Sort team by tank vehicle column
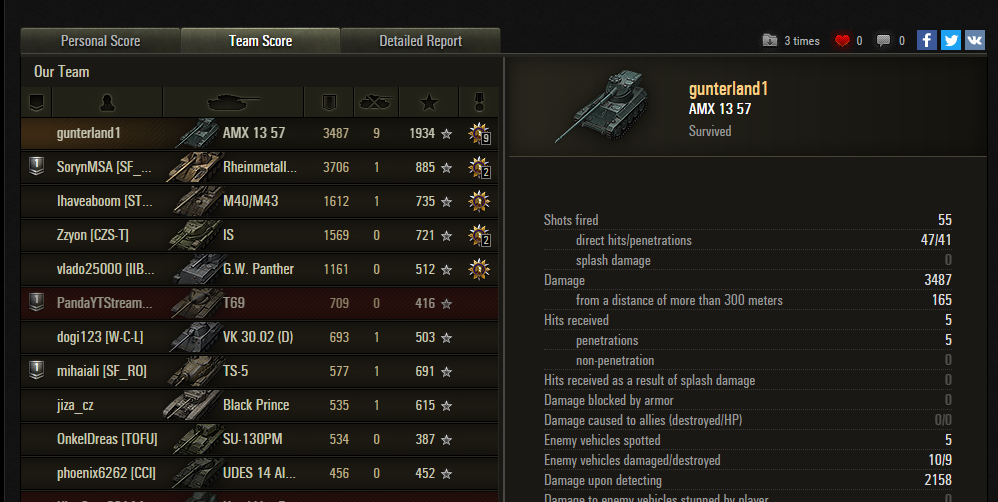Image resolution: width=998 pixels, height=502 pixels. coord(234,102)
